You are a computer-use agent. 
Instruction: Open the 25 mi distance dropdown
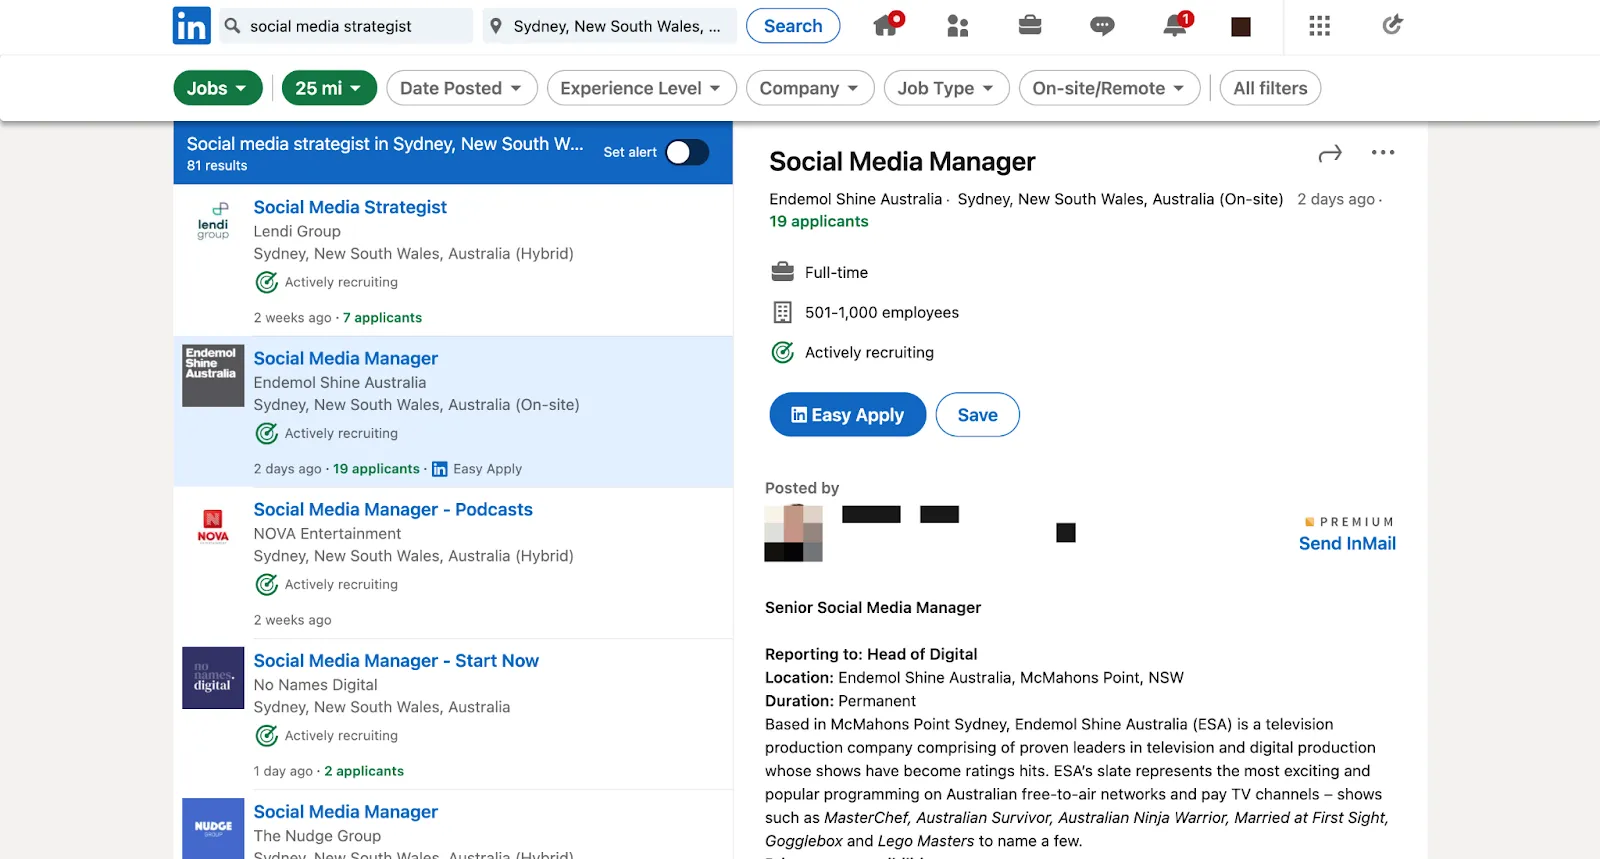point(329,88)
